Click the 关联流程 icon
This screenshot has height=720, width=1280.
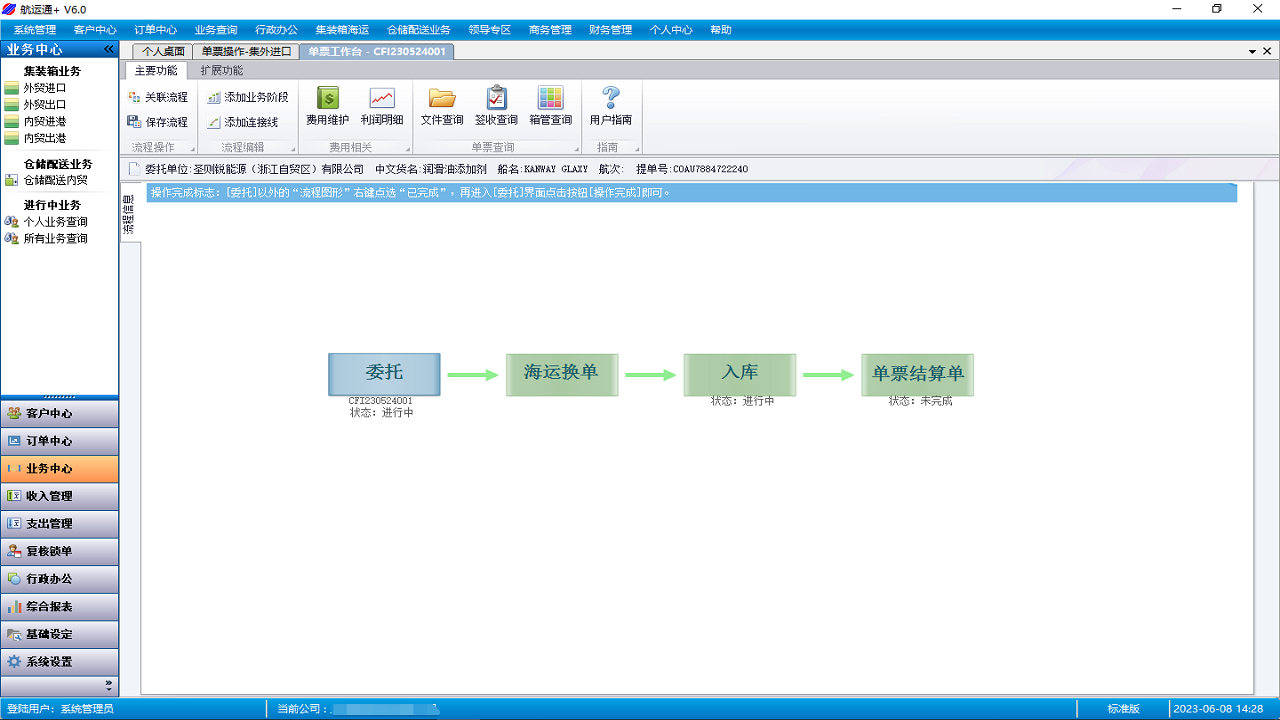[x=134, y=97]
